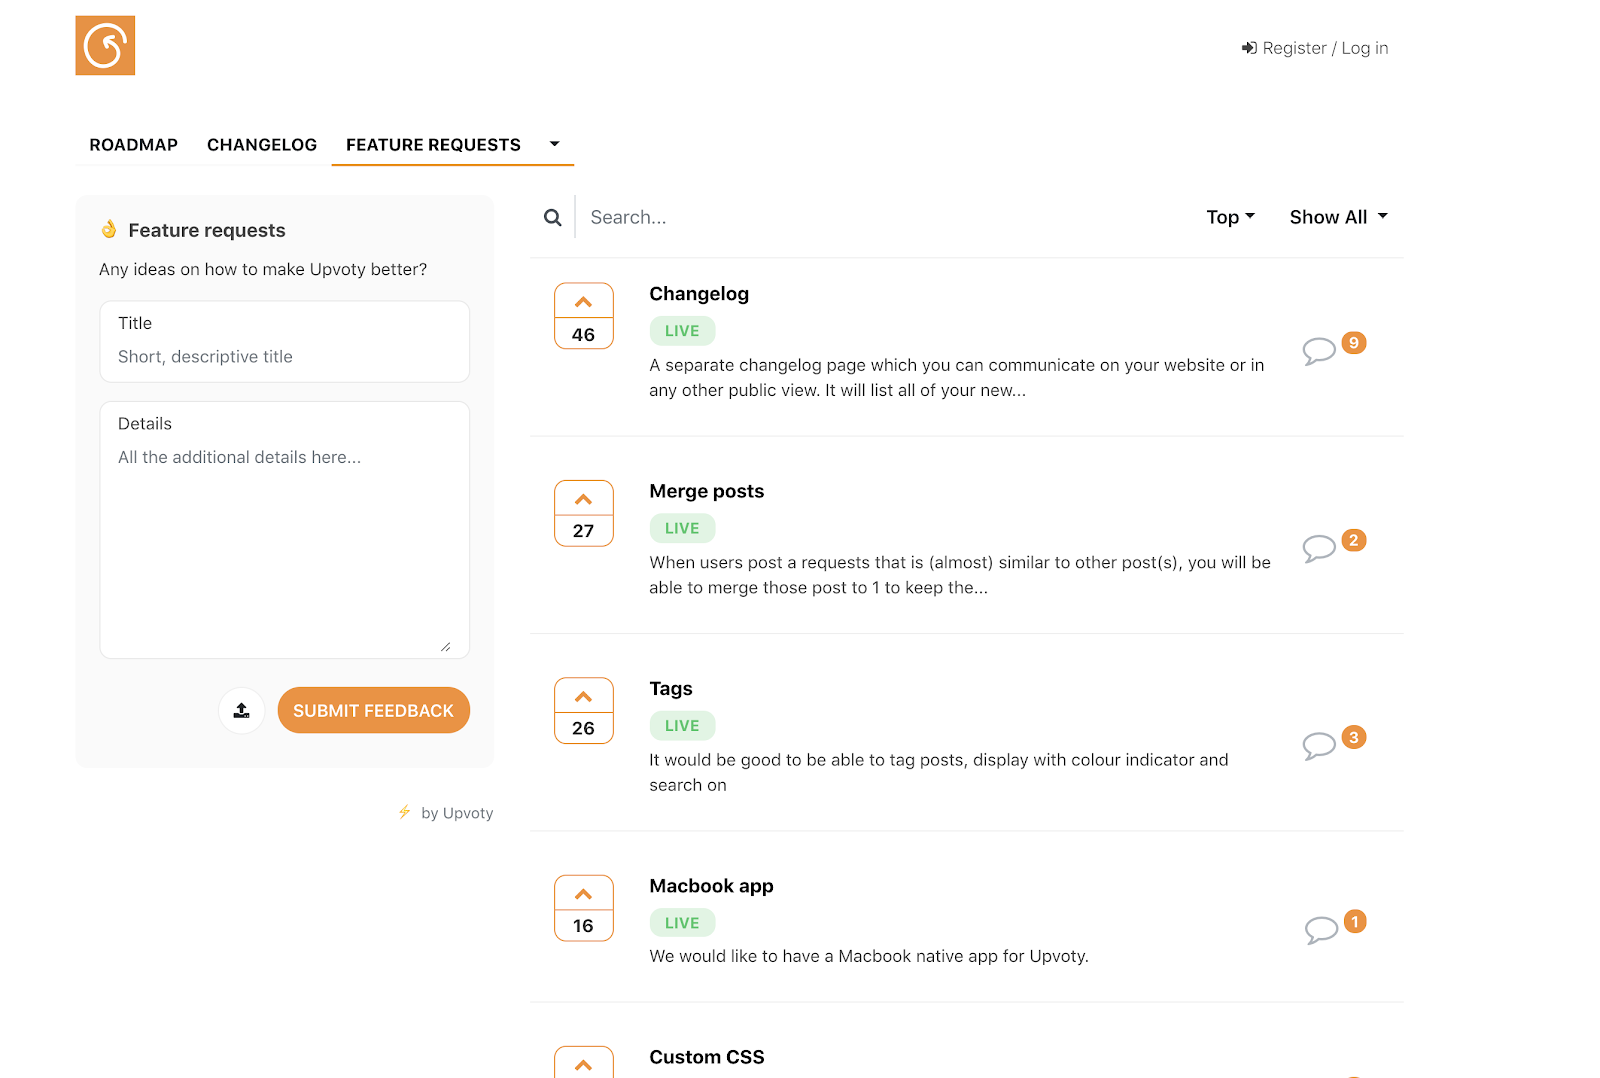Upvote the Changelog request
Image resolution: width=1600 pixels, height=1078 pixels.
(x=584, y=302)
